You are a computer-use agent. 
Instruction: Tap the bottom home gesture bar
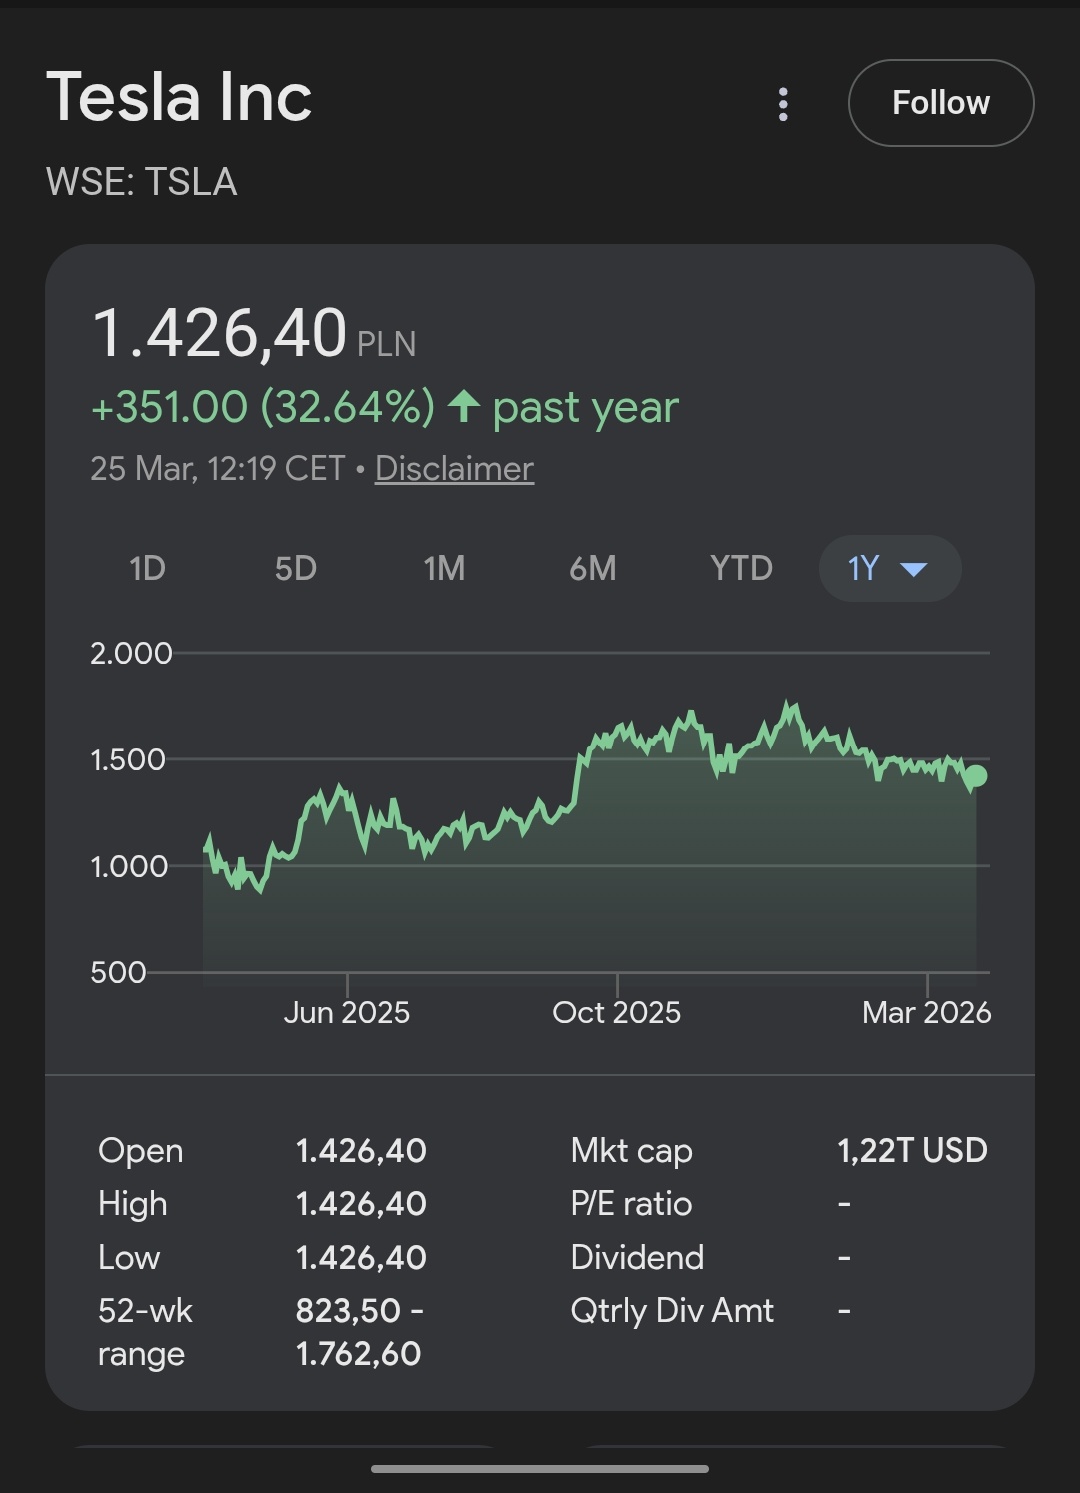pyautogui.click(x=540, y=1469)
